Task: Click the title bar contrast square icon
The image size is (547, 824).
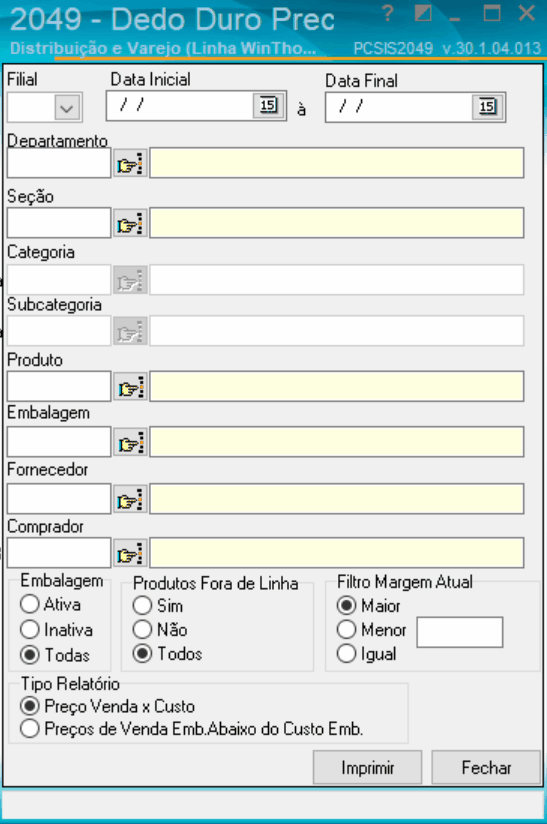Action: 422,13
